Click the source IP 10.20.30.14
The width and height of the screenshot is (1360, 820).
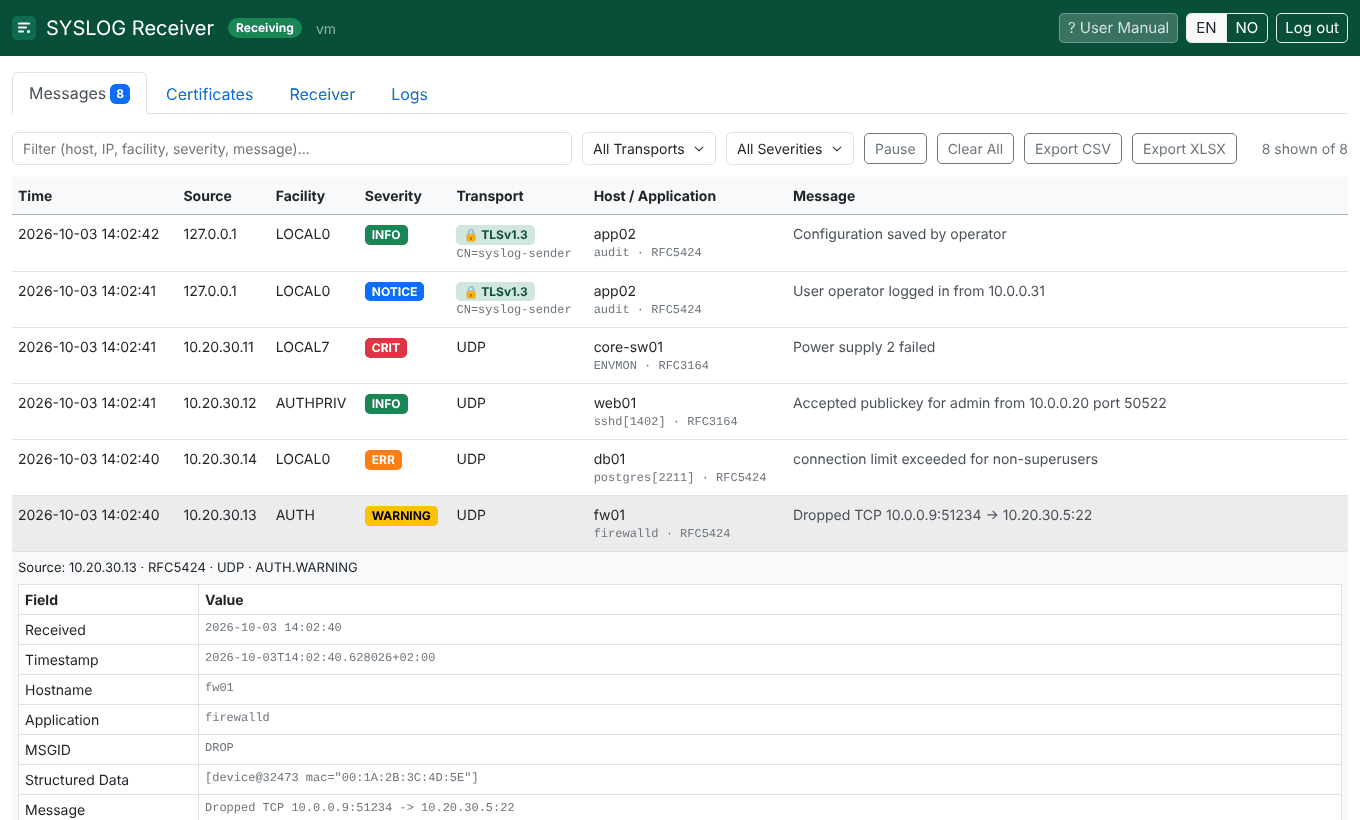click(220, 459)
